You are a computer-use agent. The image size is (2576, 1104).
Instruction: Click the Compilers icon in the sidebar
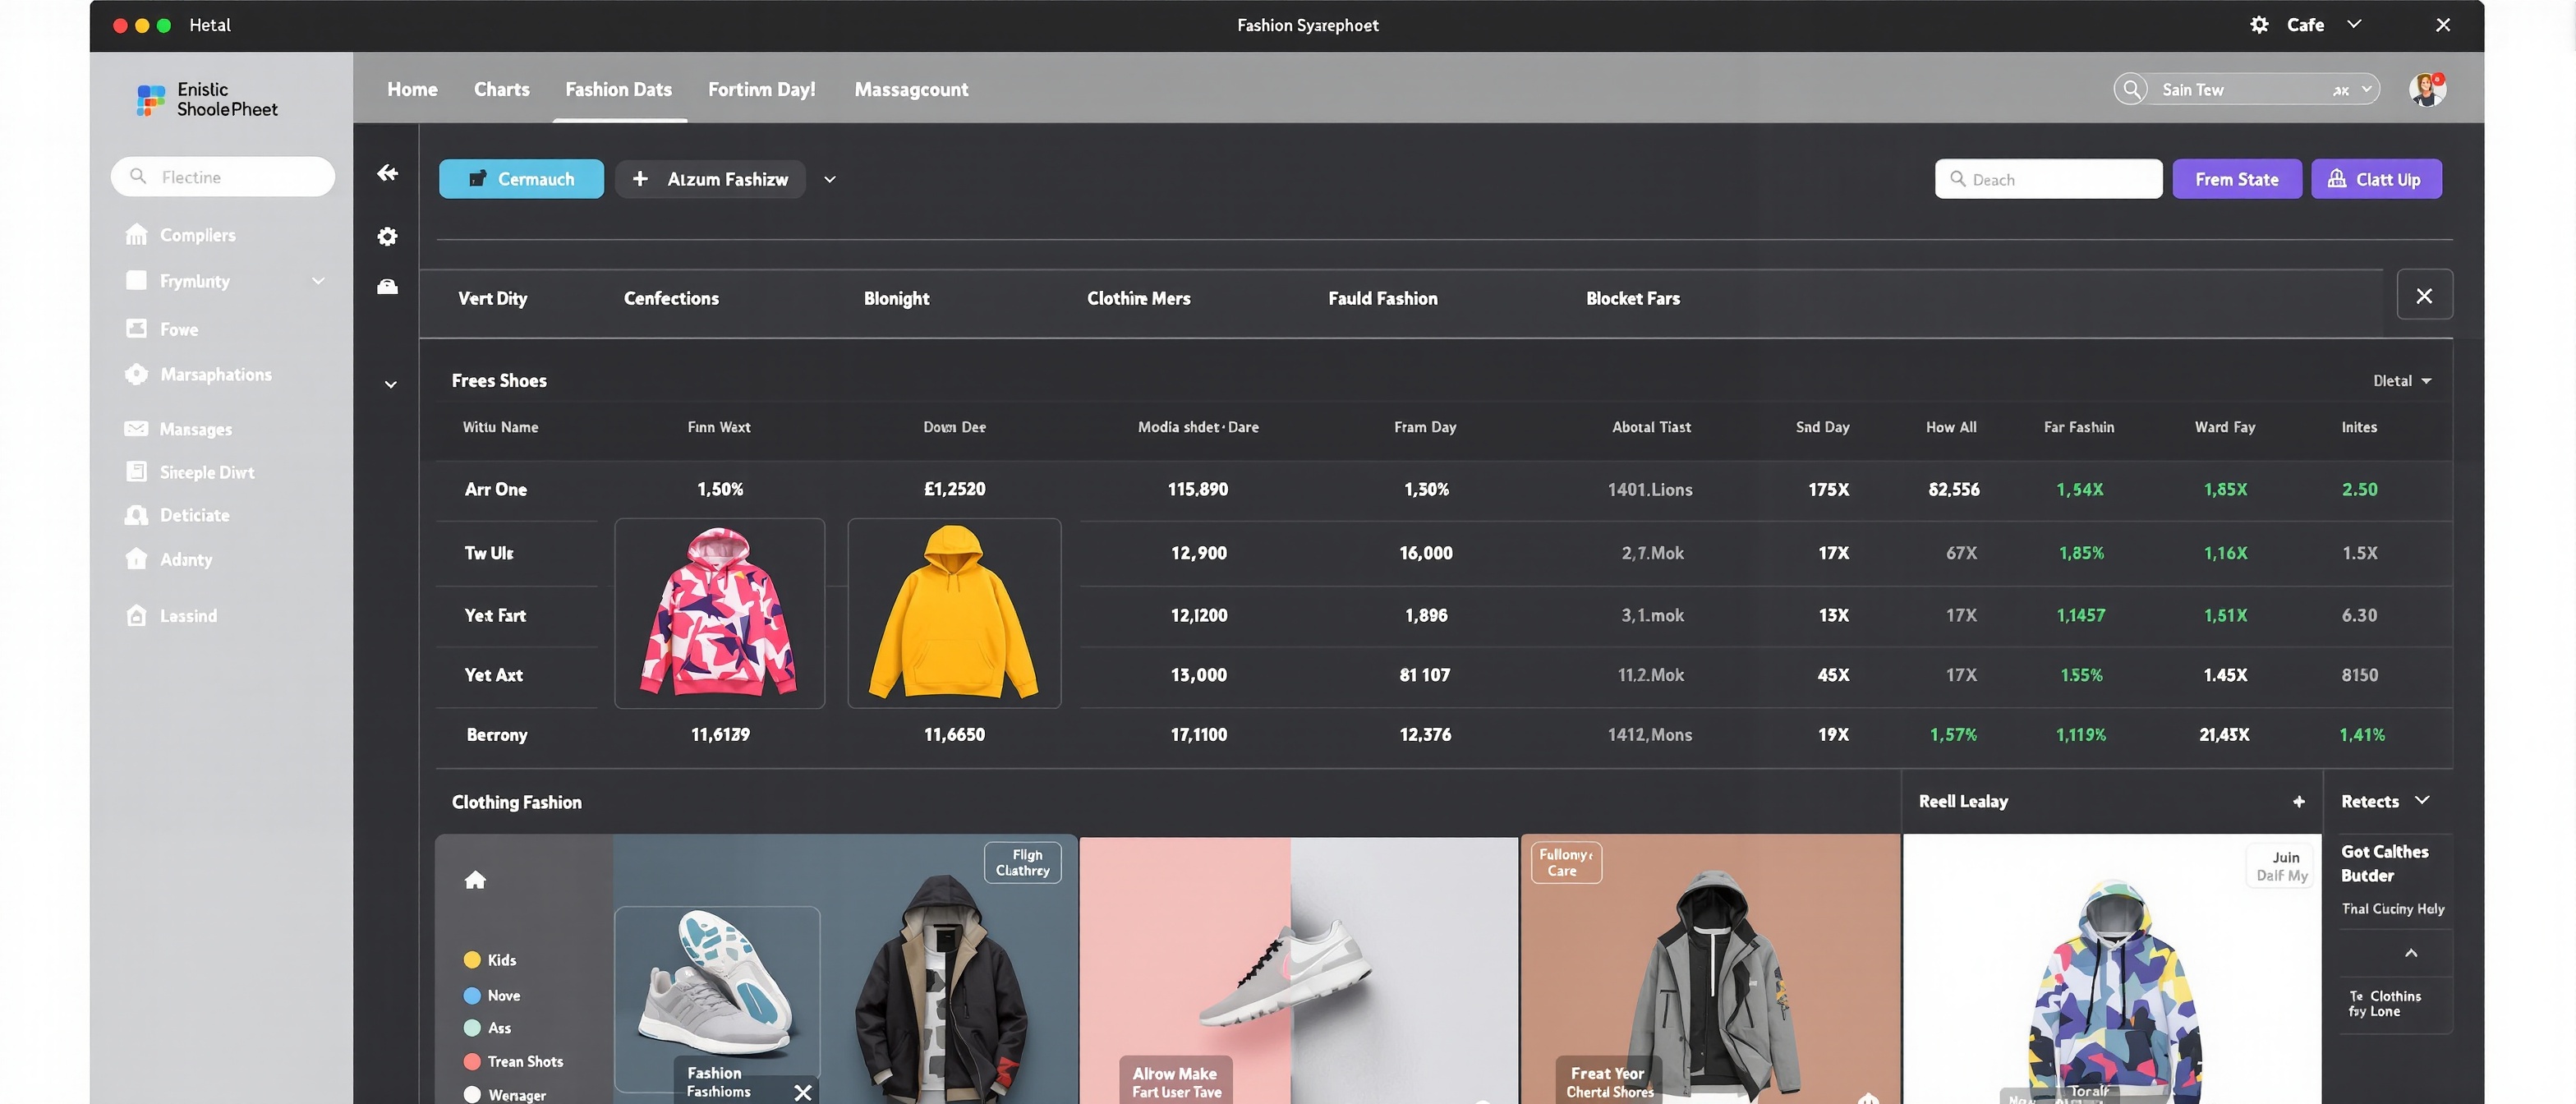(x=137, y=234)
